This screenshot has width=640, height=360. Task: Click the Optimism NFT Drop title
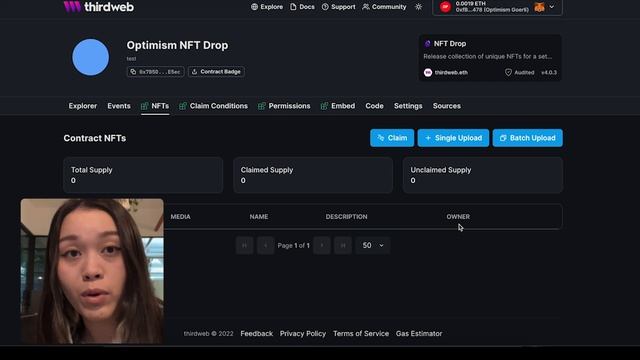(x=177, y=45)
